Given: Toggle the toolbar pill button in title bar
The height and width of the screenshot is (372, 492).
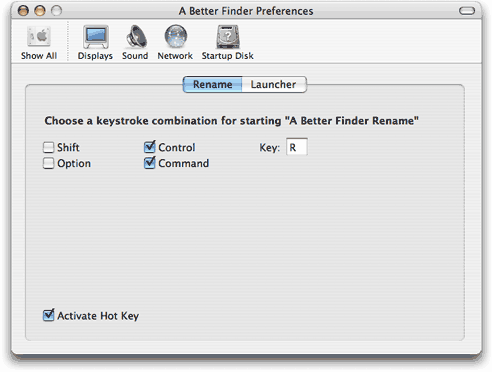Looking at the screenshot, I should coord(467,11).
